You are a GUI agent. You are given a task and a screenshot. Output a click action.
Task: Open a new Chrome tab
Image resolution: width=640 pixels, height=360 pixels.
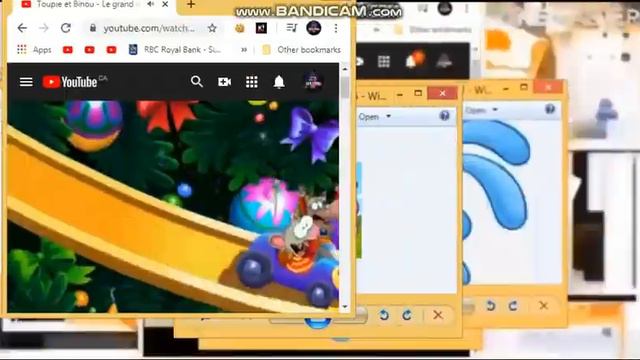[191, 5]
